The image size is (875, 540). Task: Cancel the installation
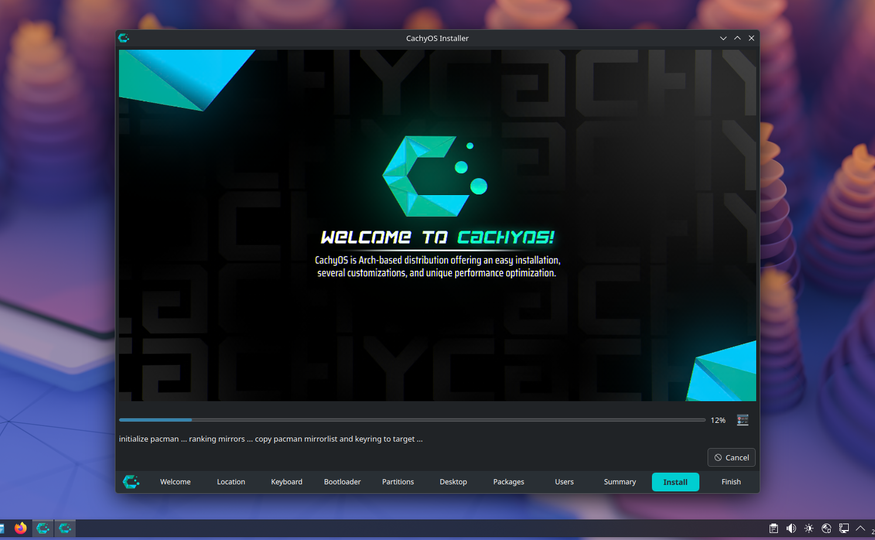point(732,457)
